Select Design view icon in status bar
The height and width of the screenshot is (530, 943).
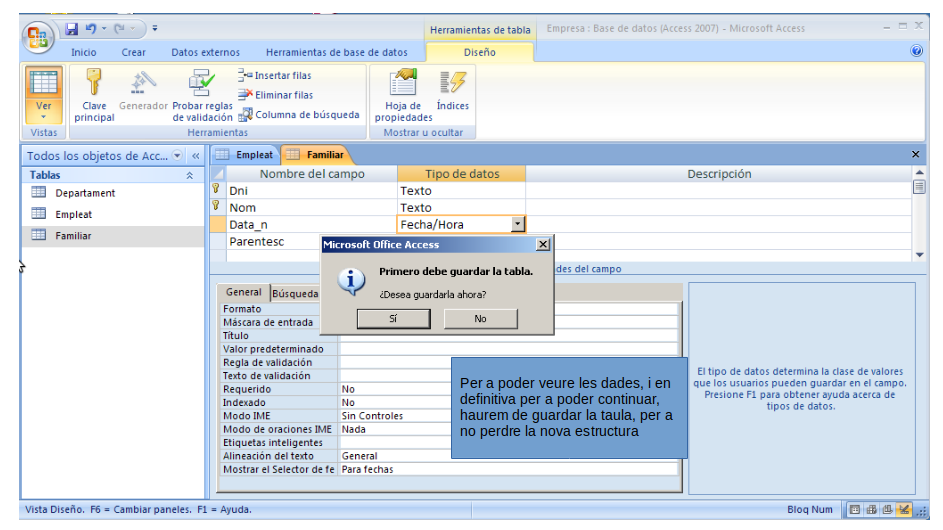point(903,510)
